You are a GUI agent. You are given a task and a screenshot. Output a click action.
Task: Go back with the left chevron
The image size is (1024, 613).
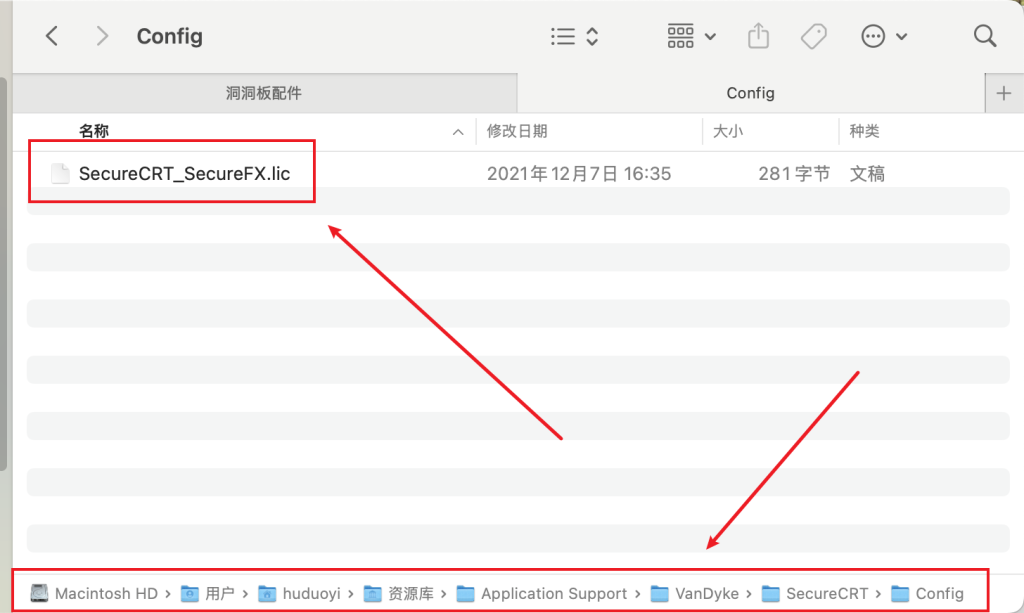(52, 36)
